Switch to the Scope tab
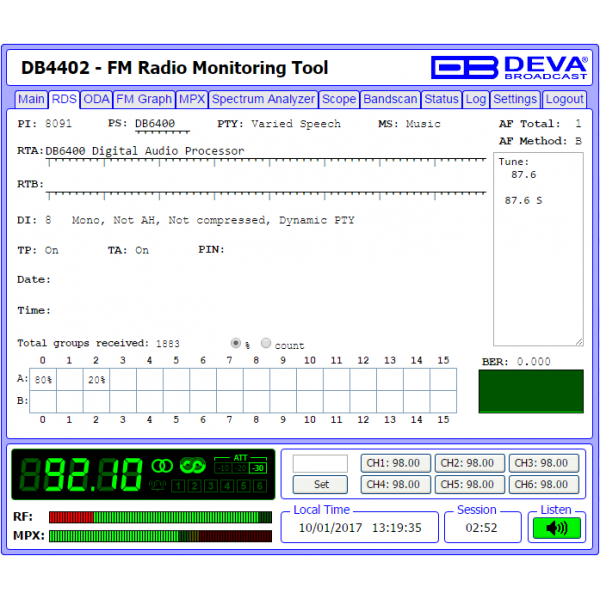600x600 pixels. 339,99
